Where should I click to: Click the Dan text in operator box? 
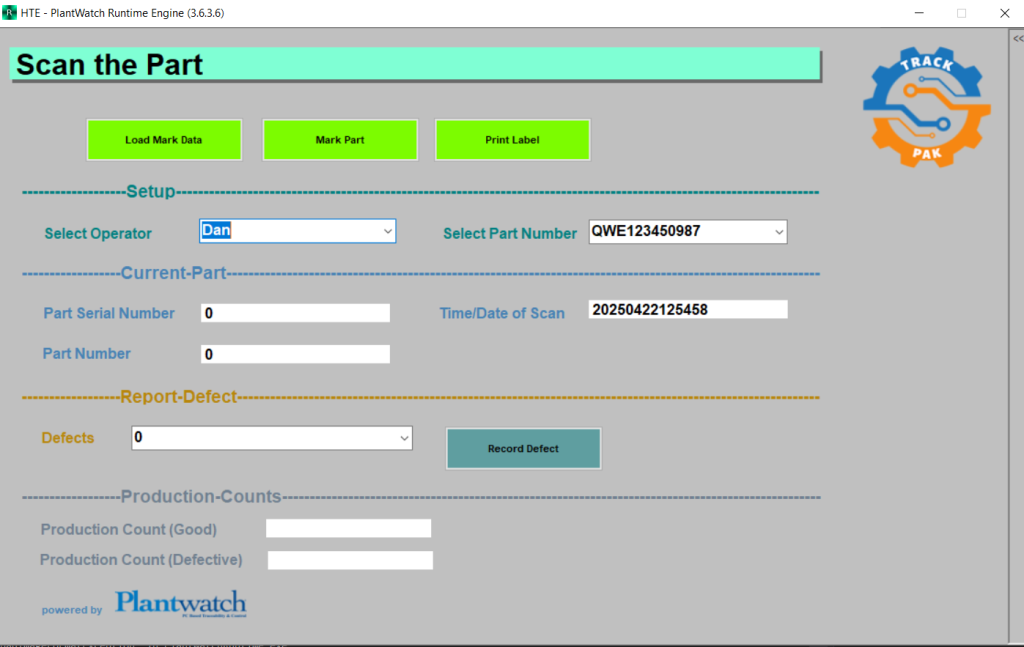point(216,230)
